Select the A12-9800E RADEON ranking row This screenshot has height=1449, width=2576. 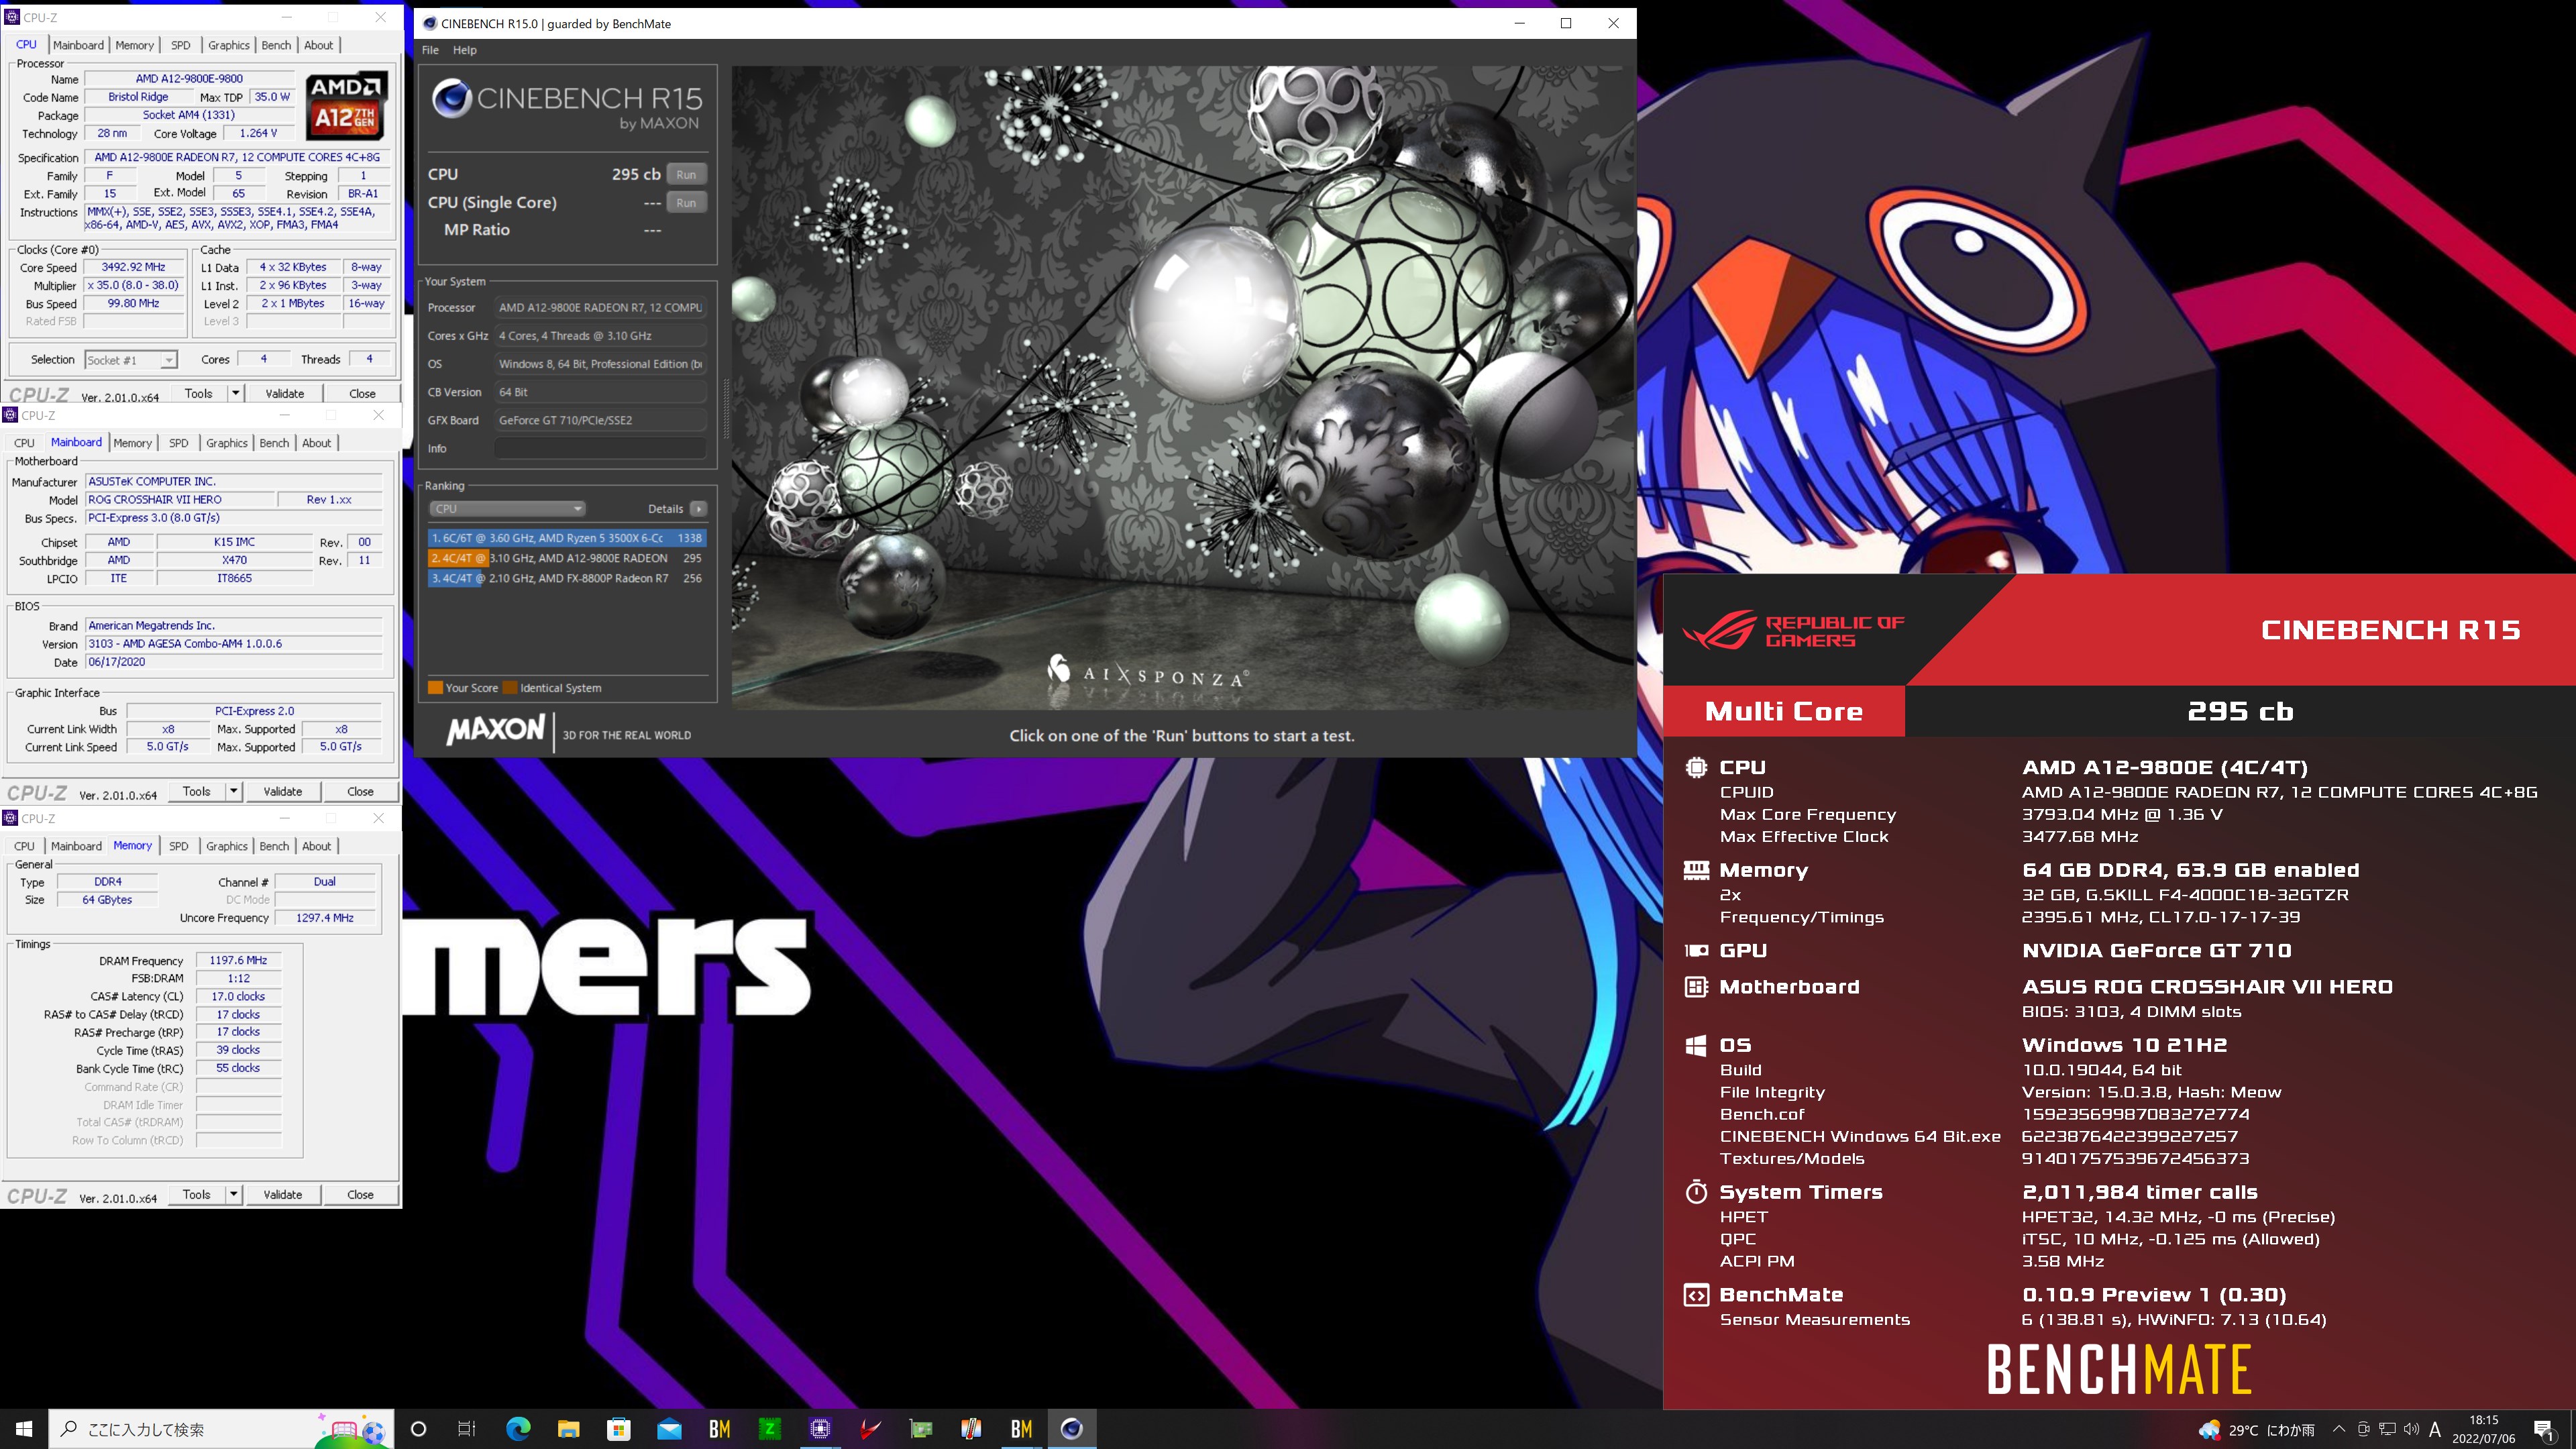[567, 558]
